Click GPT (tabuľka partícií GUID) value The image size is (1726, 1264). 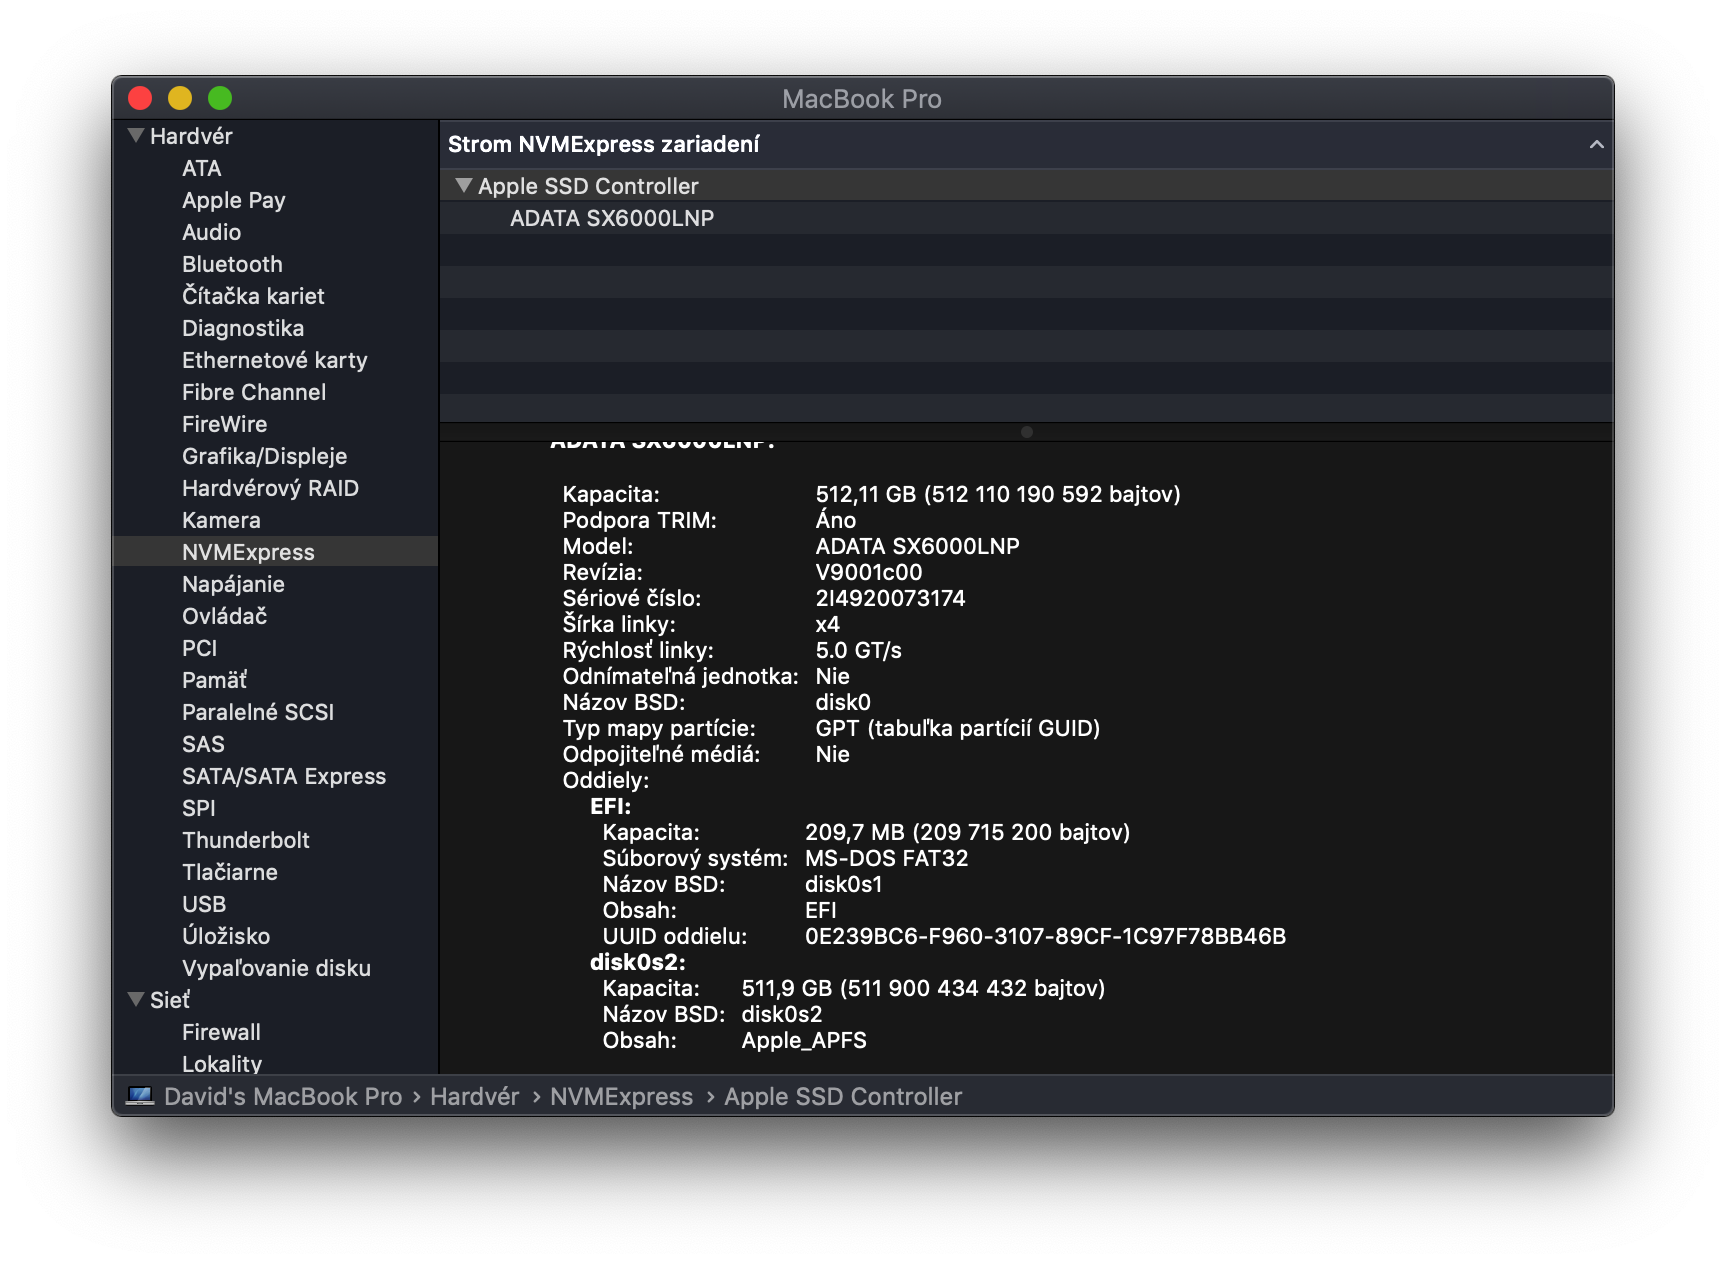pyautogui.click(x=957, y=728)
